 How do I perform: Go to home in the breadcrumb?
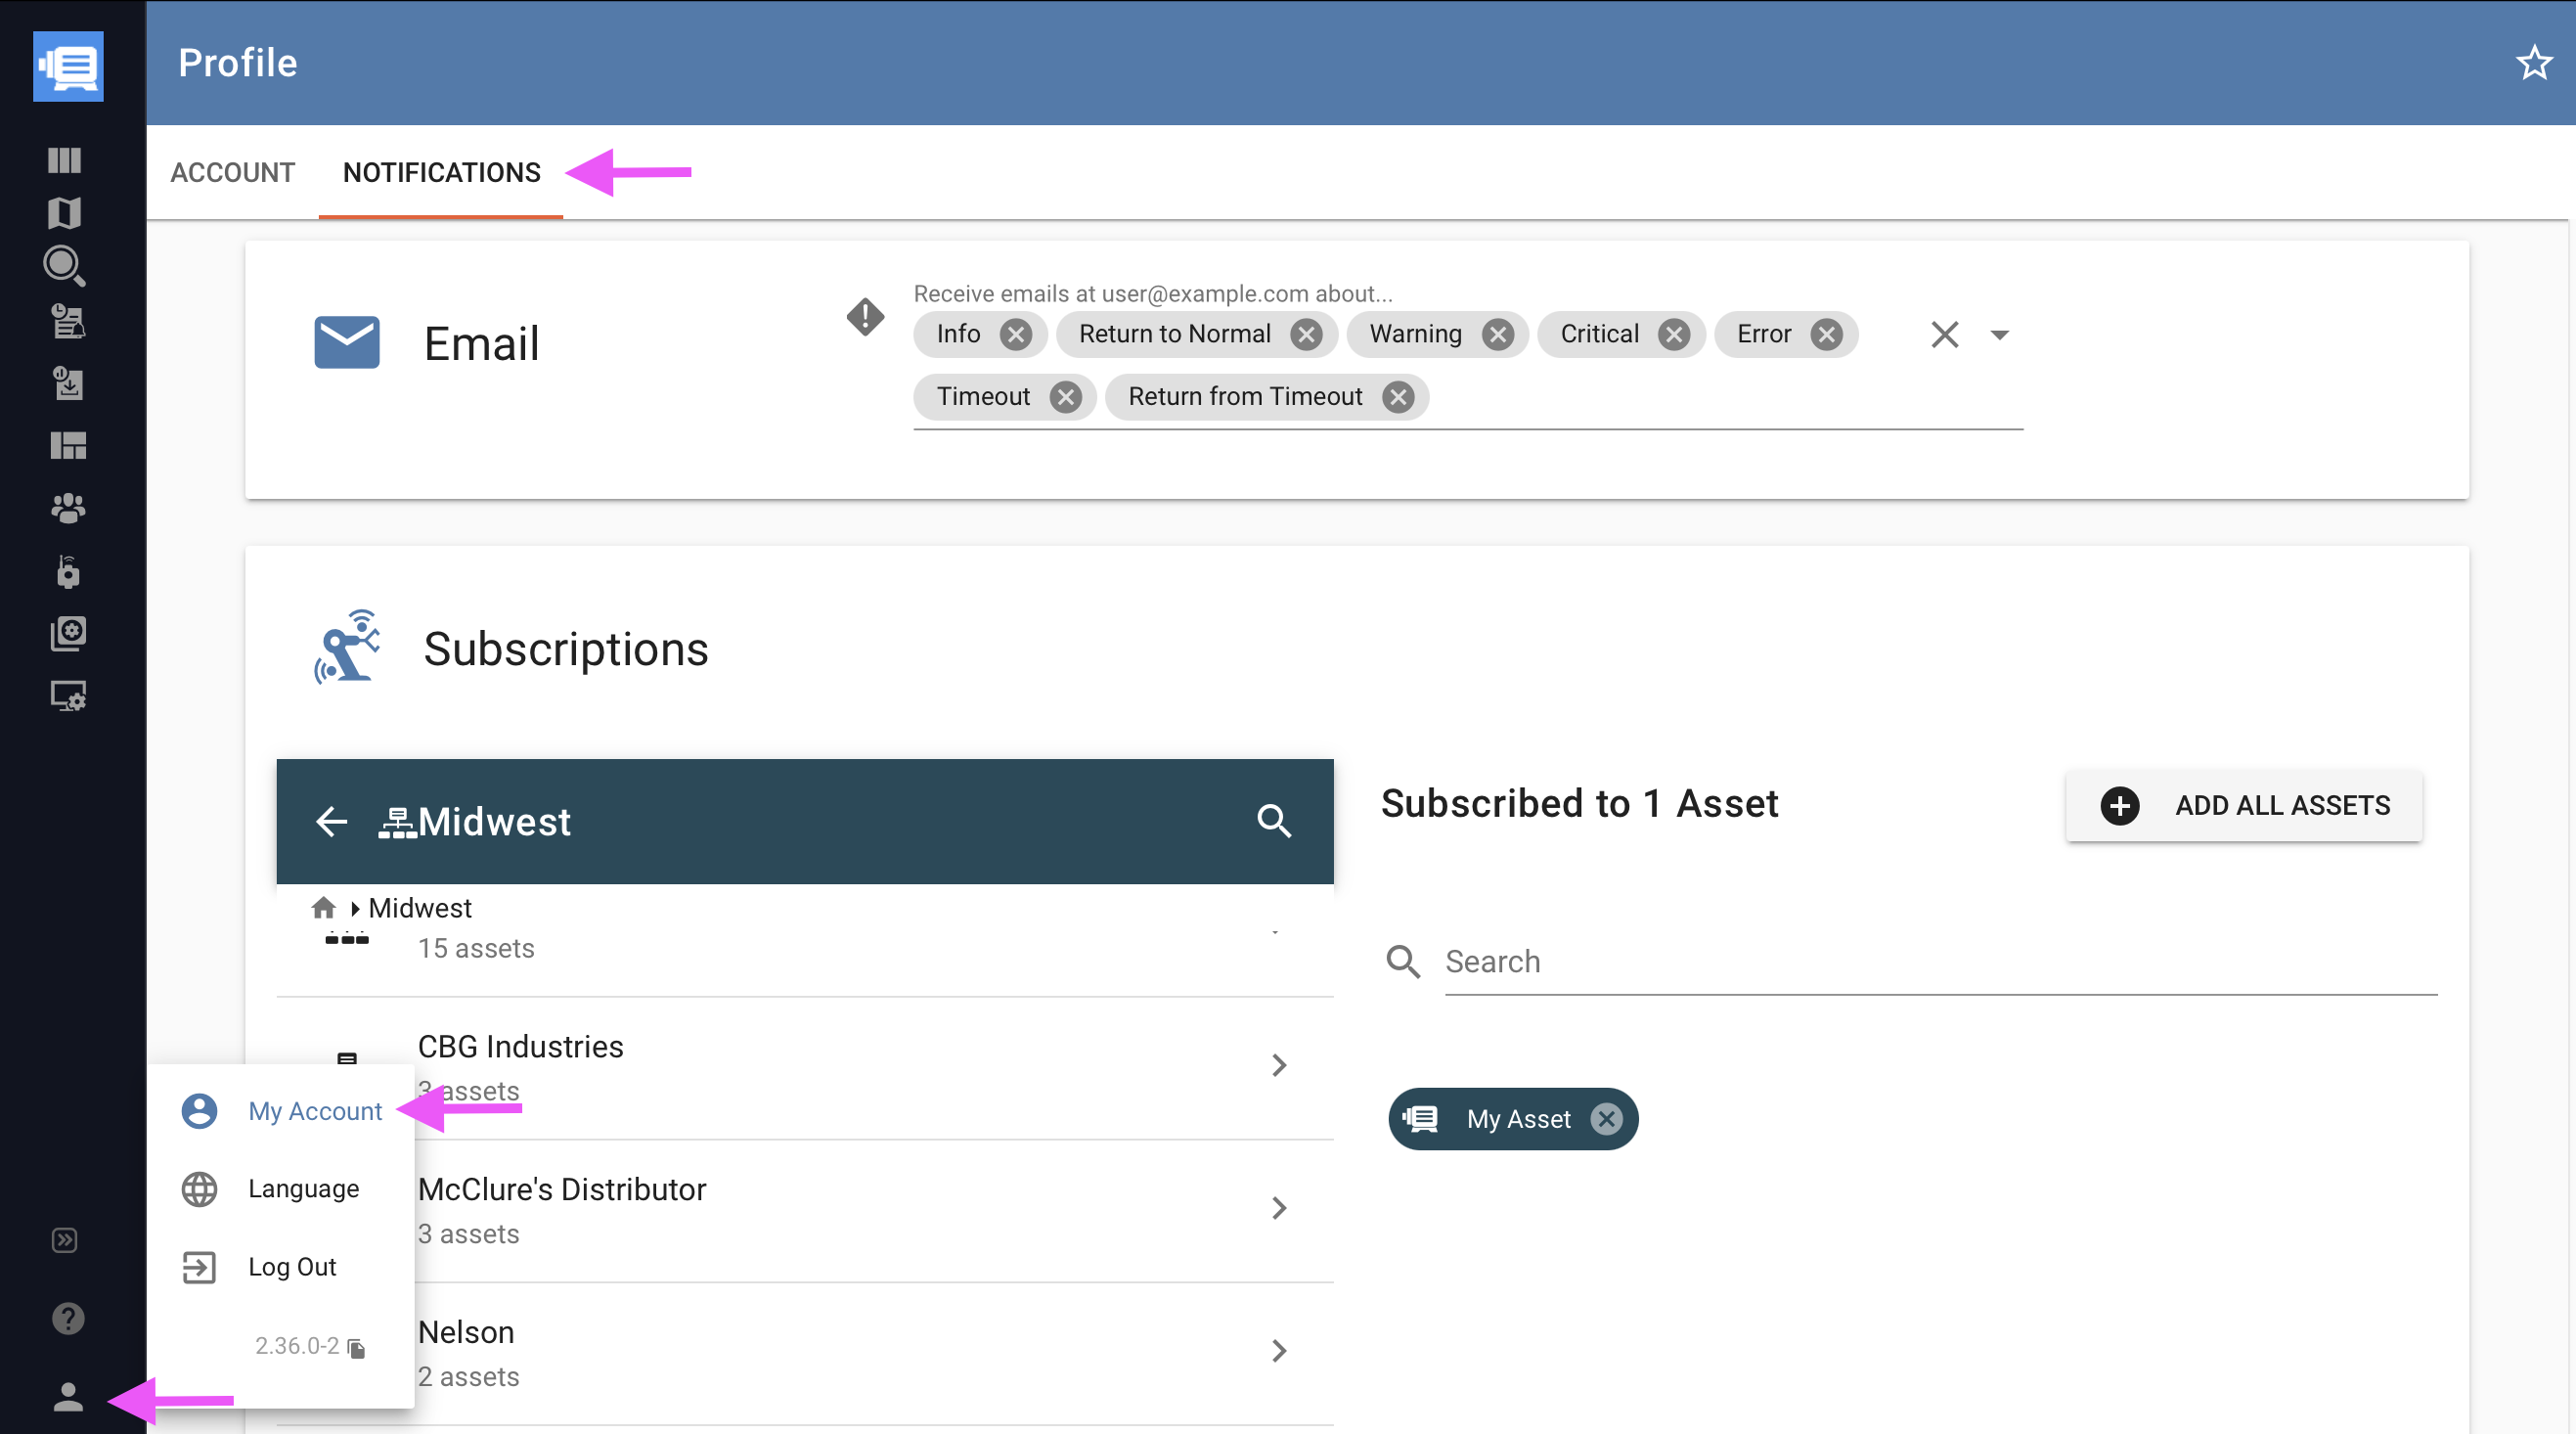tap(323, 907)
